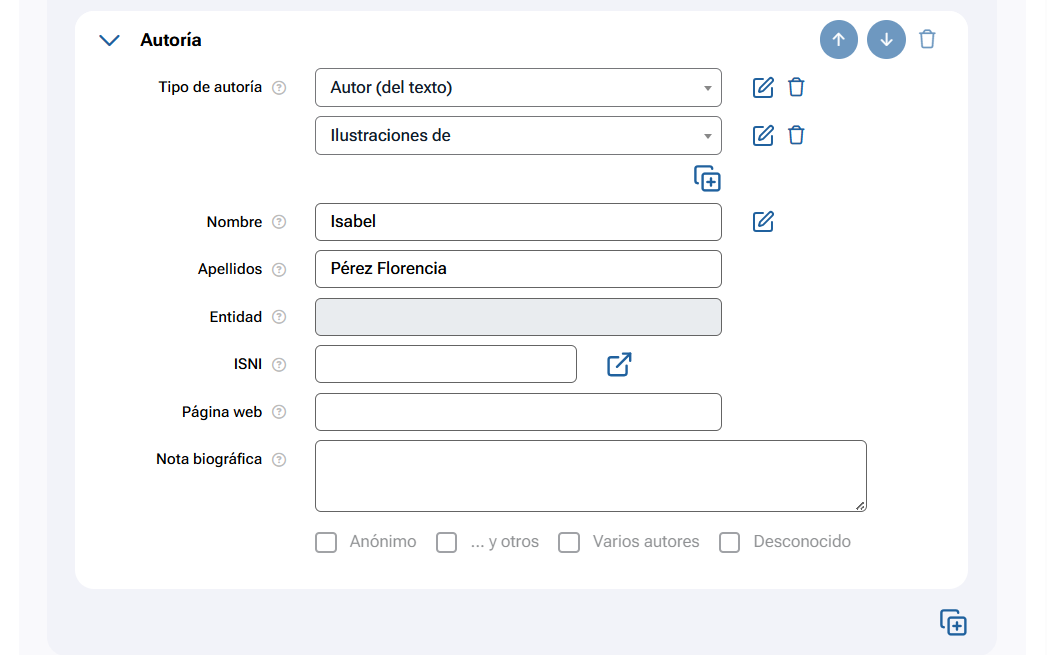The height and width of the screenshot is (655, 1047).
Task: Enable the '... y otros' checkbox
Action: pyautogui.click(x=446, y=542)
